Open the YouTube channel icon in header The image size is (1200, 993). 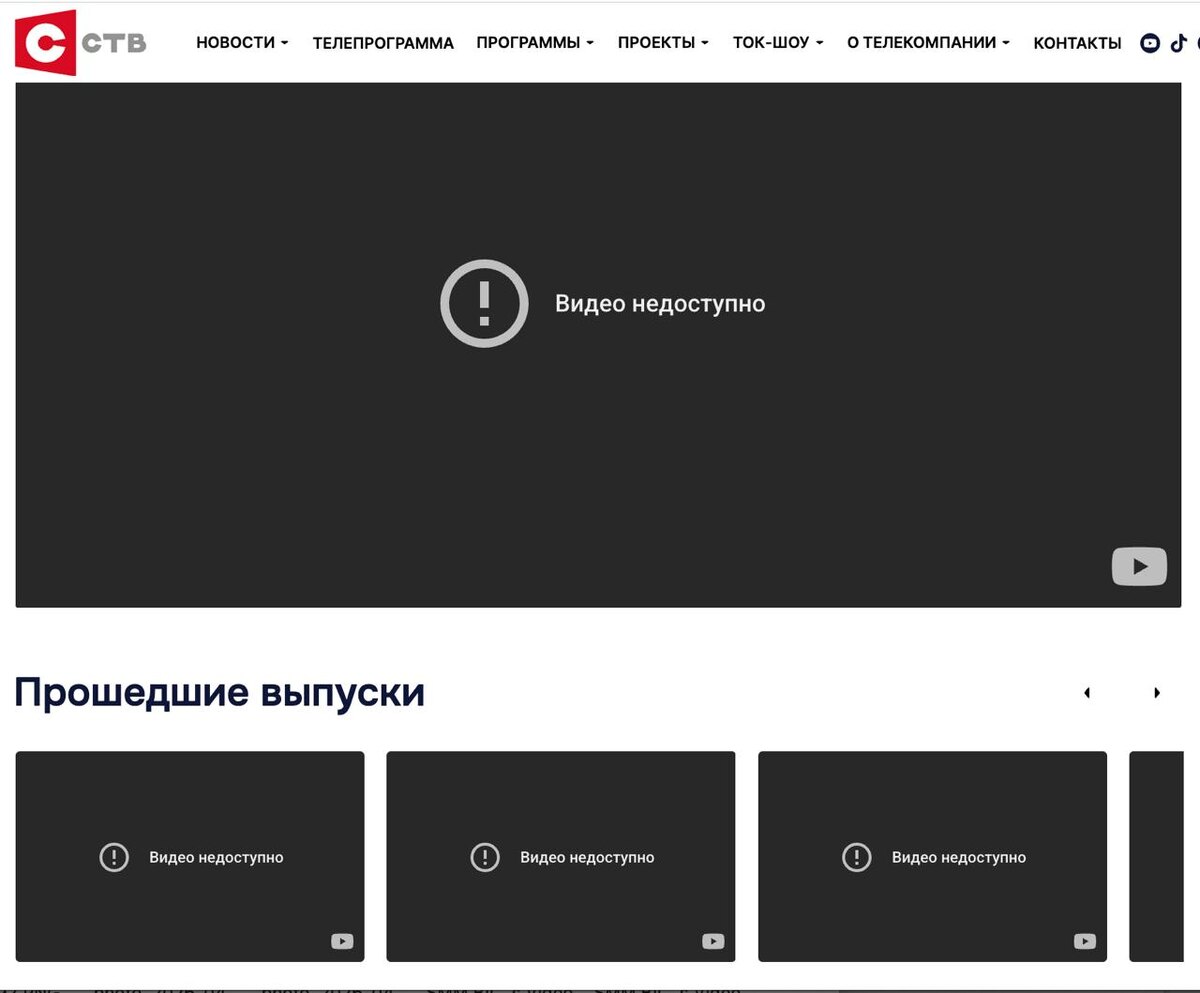click(1150, 43)
